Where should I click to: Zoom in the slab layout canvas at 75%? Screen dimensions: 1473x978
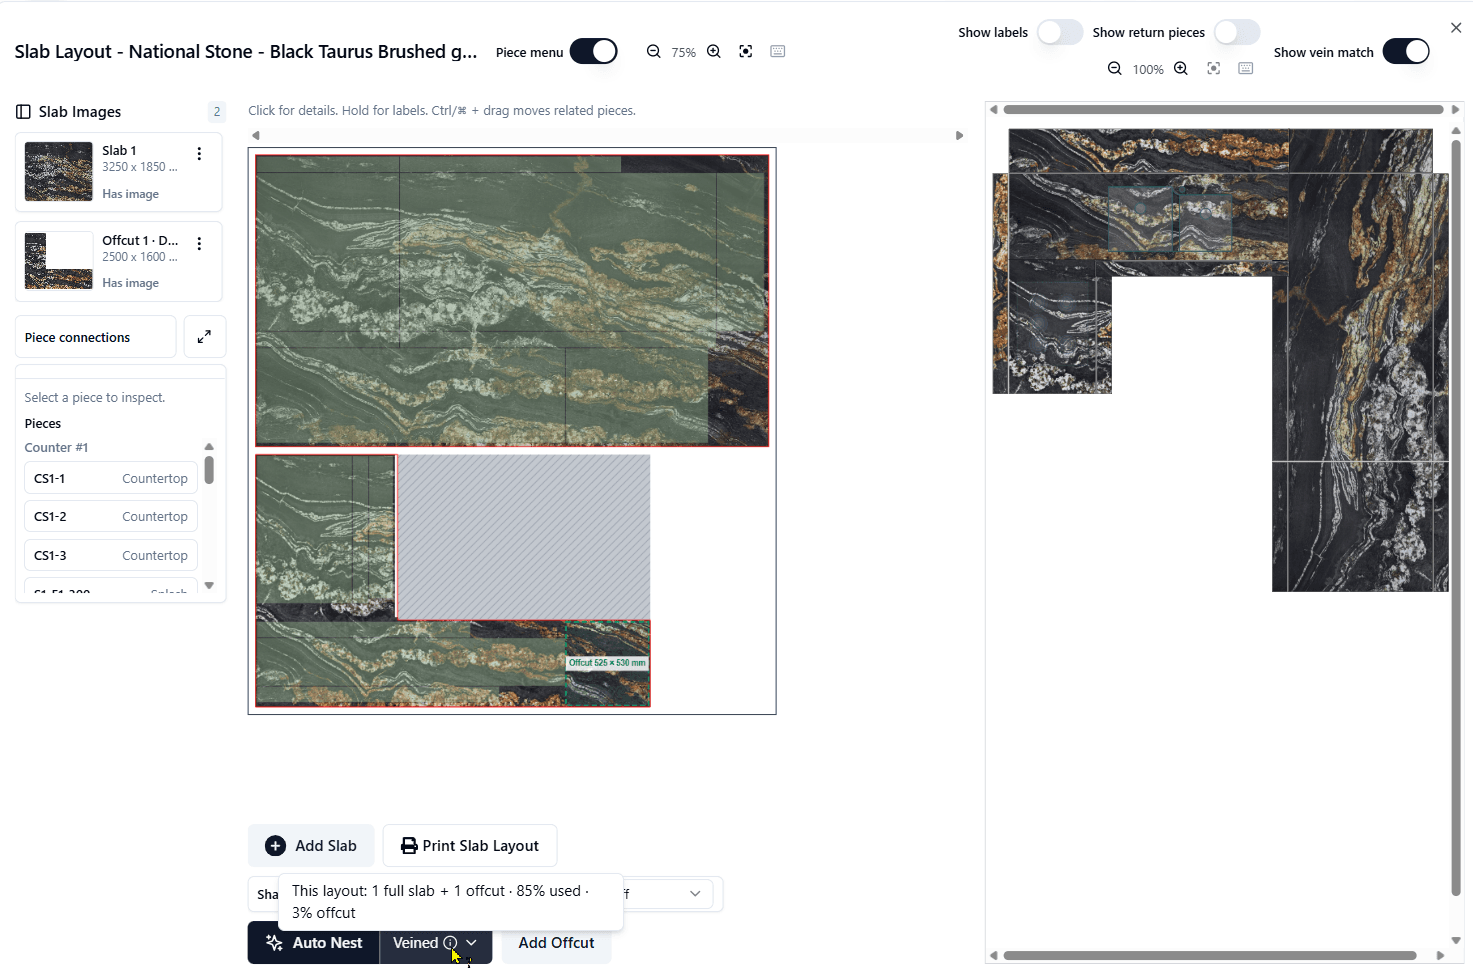click(714, 51)
